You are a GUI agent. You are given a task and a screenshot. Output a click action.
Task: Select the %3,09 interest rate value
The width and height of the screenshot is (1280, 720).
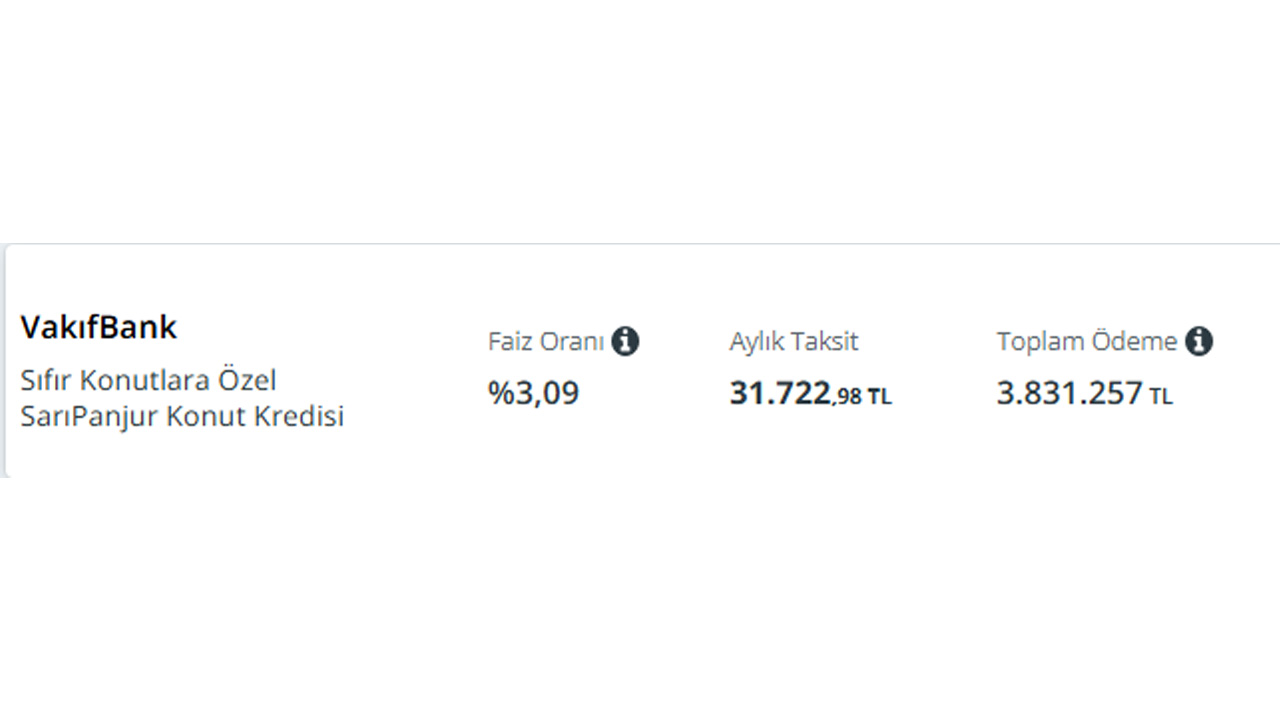533,393
